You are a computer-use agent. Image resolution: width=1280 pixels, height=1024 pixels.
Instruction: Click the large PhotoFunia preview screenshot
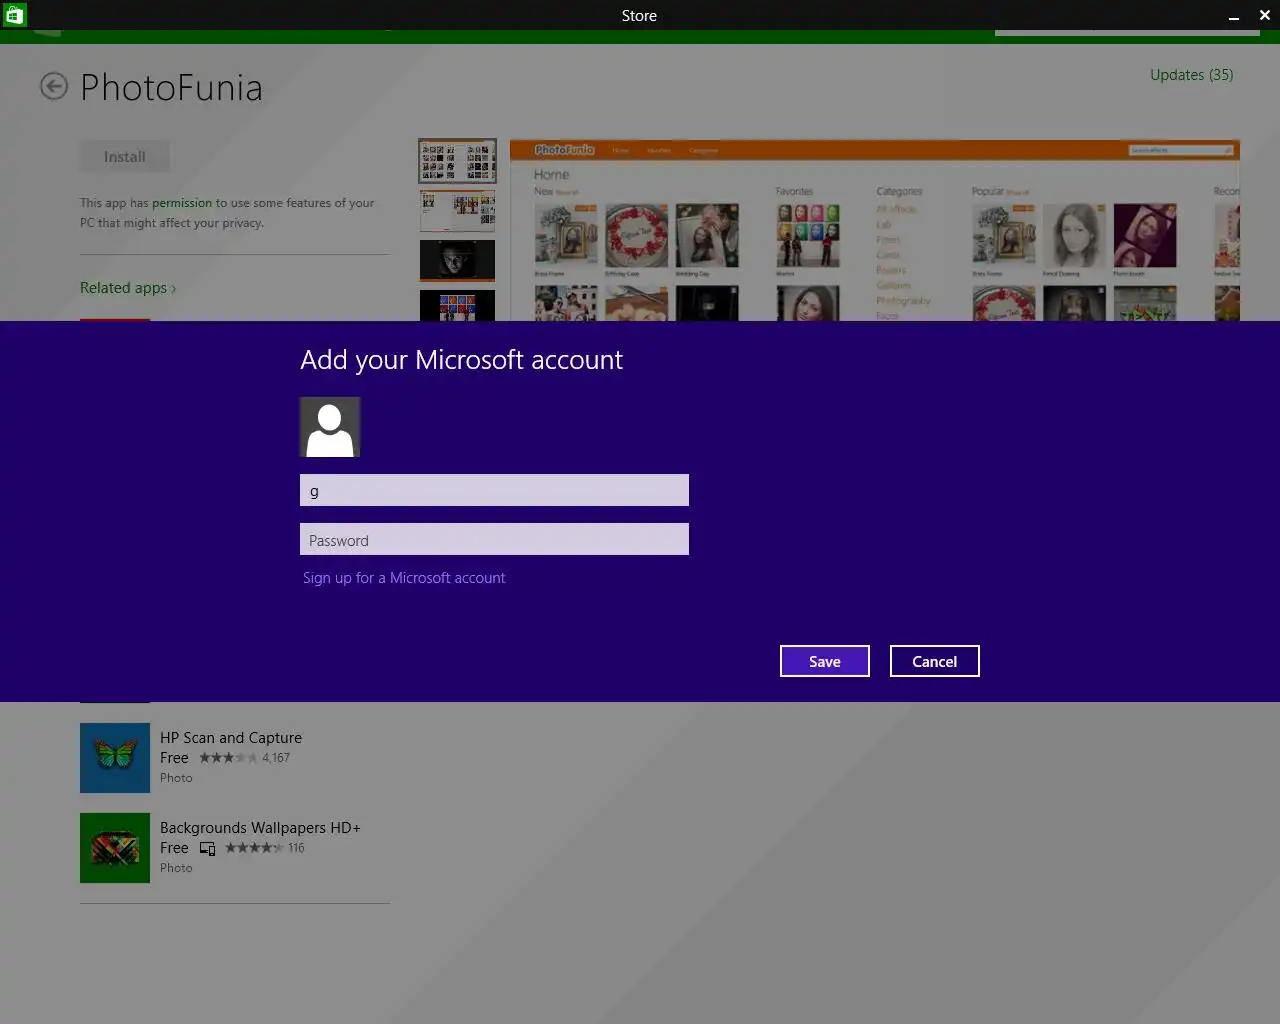point(875,230)
